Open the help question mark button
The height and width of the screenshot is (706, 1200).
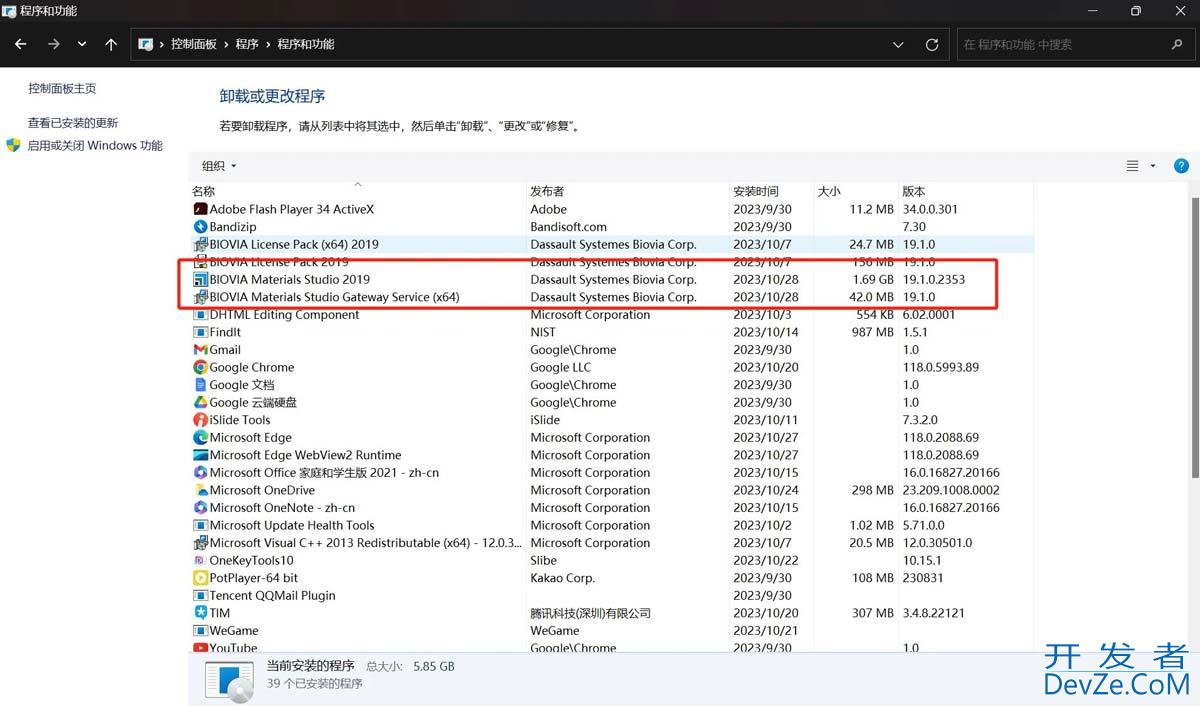[1181, 166]
